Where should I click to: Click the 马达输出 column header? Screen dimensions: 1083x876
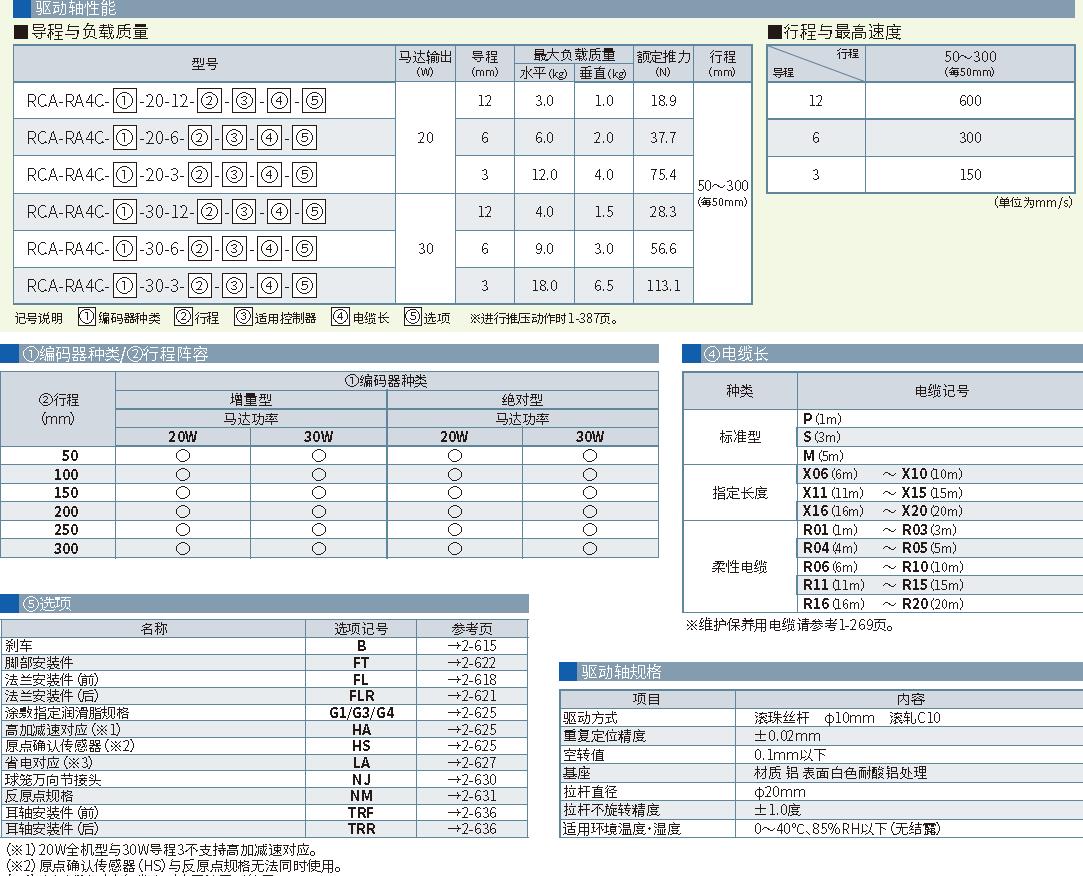click(x=425, y=63)
